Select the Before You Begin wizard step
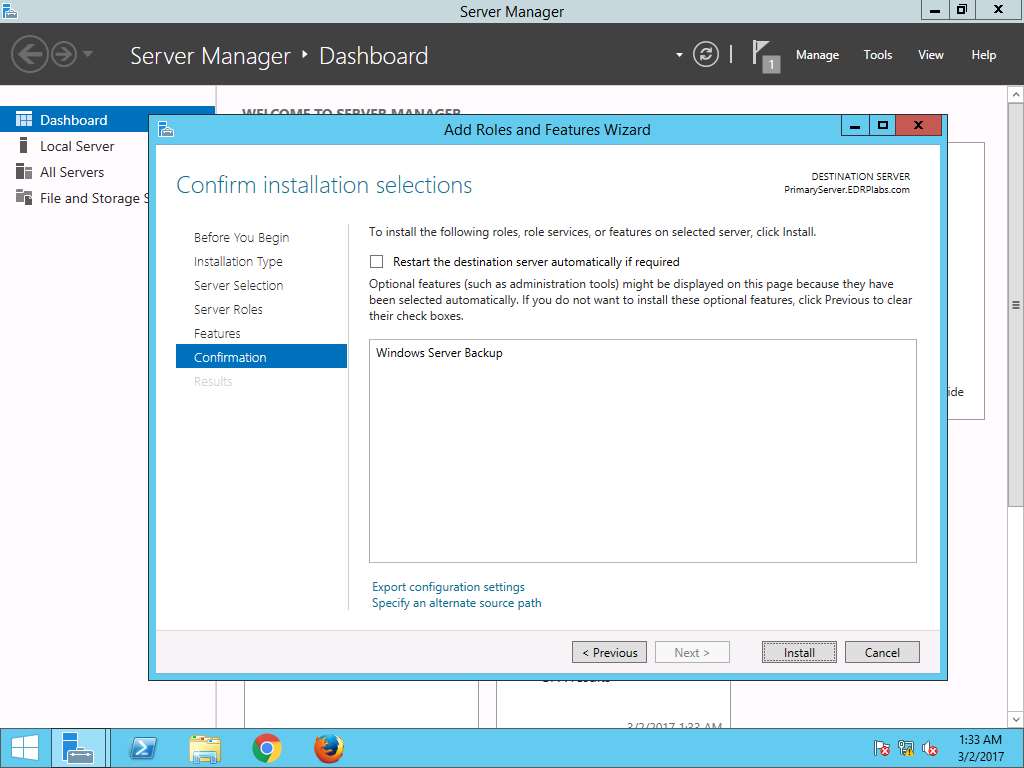The image size is (1024, 768). pos(242,237)
